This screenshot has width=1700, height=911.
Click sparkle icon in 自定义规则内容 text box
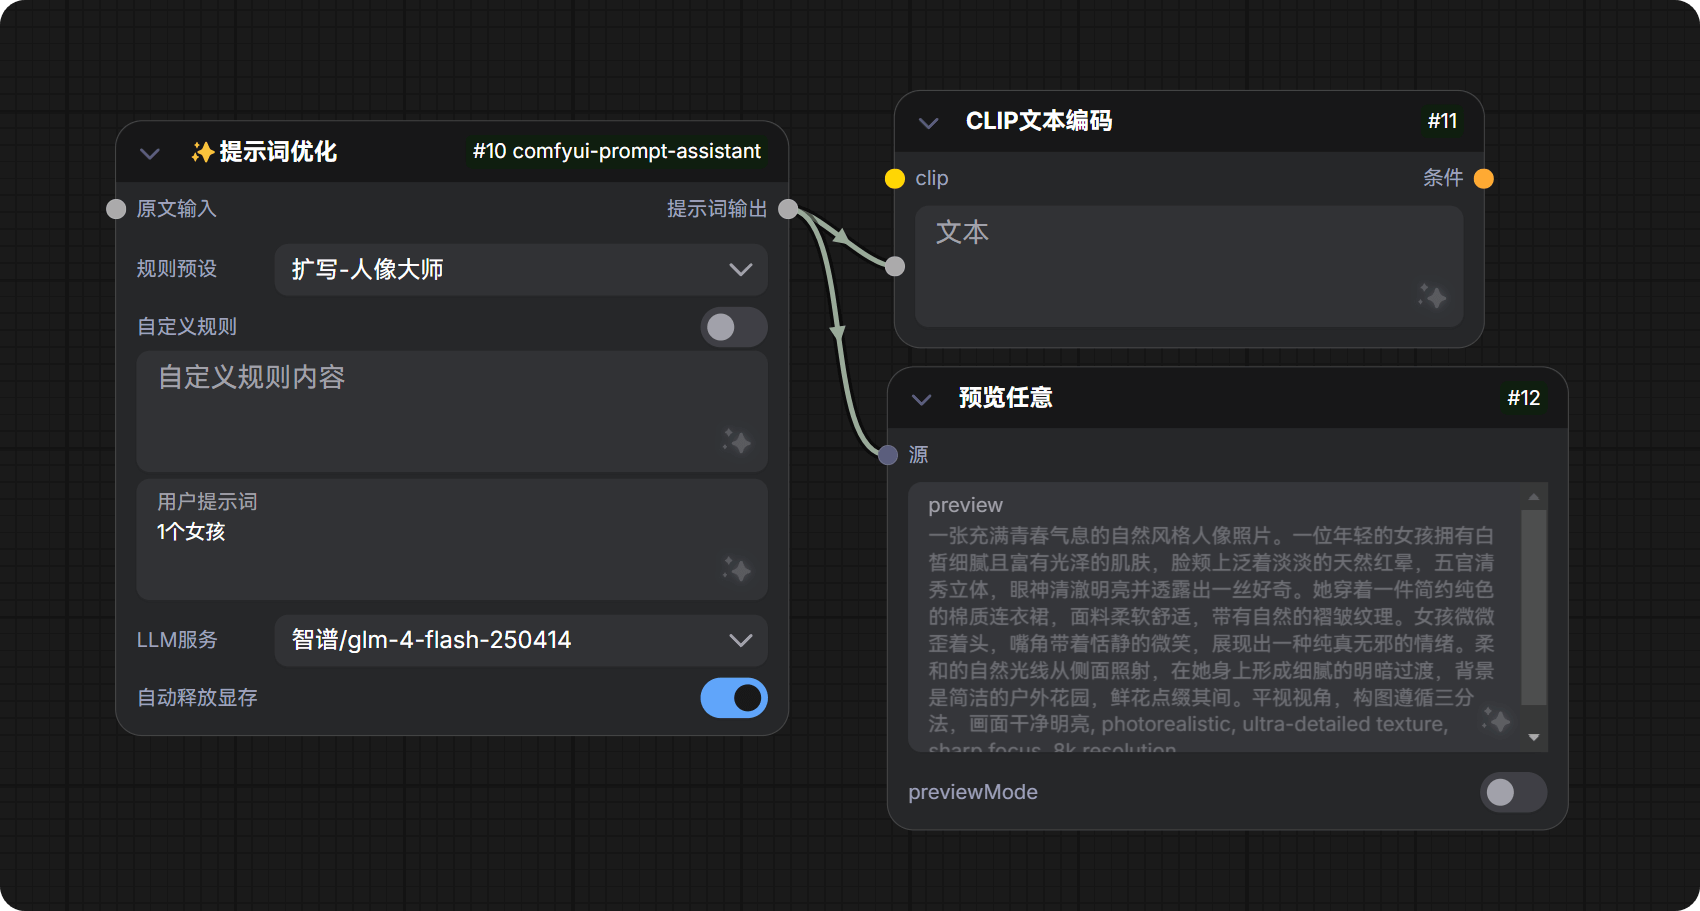point(737,441)
